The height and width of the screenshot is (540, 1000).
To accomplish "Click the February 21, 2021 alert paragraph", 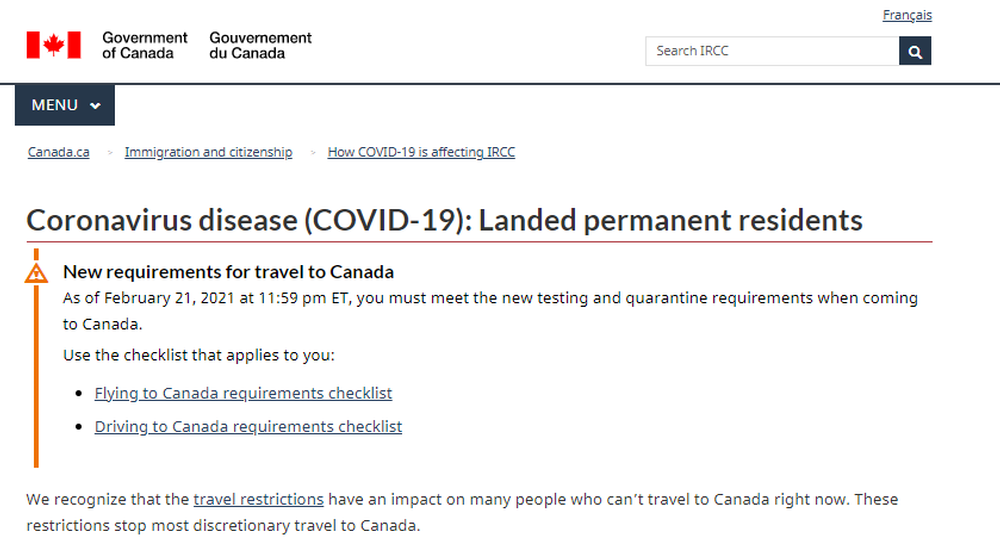I will pyautogui.click(x=490, y=311).
